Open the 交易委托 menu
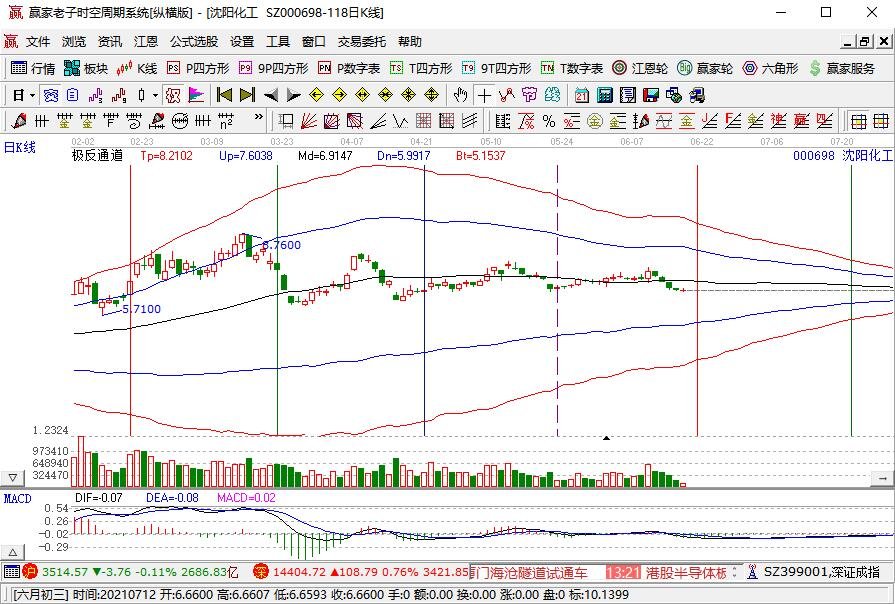The width and height of the screenshot is (895, 604). pyautogui.click(x=361, y=42)
